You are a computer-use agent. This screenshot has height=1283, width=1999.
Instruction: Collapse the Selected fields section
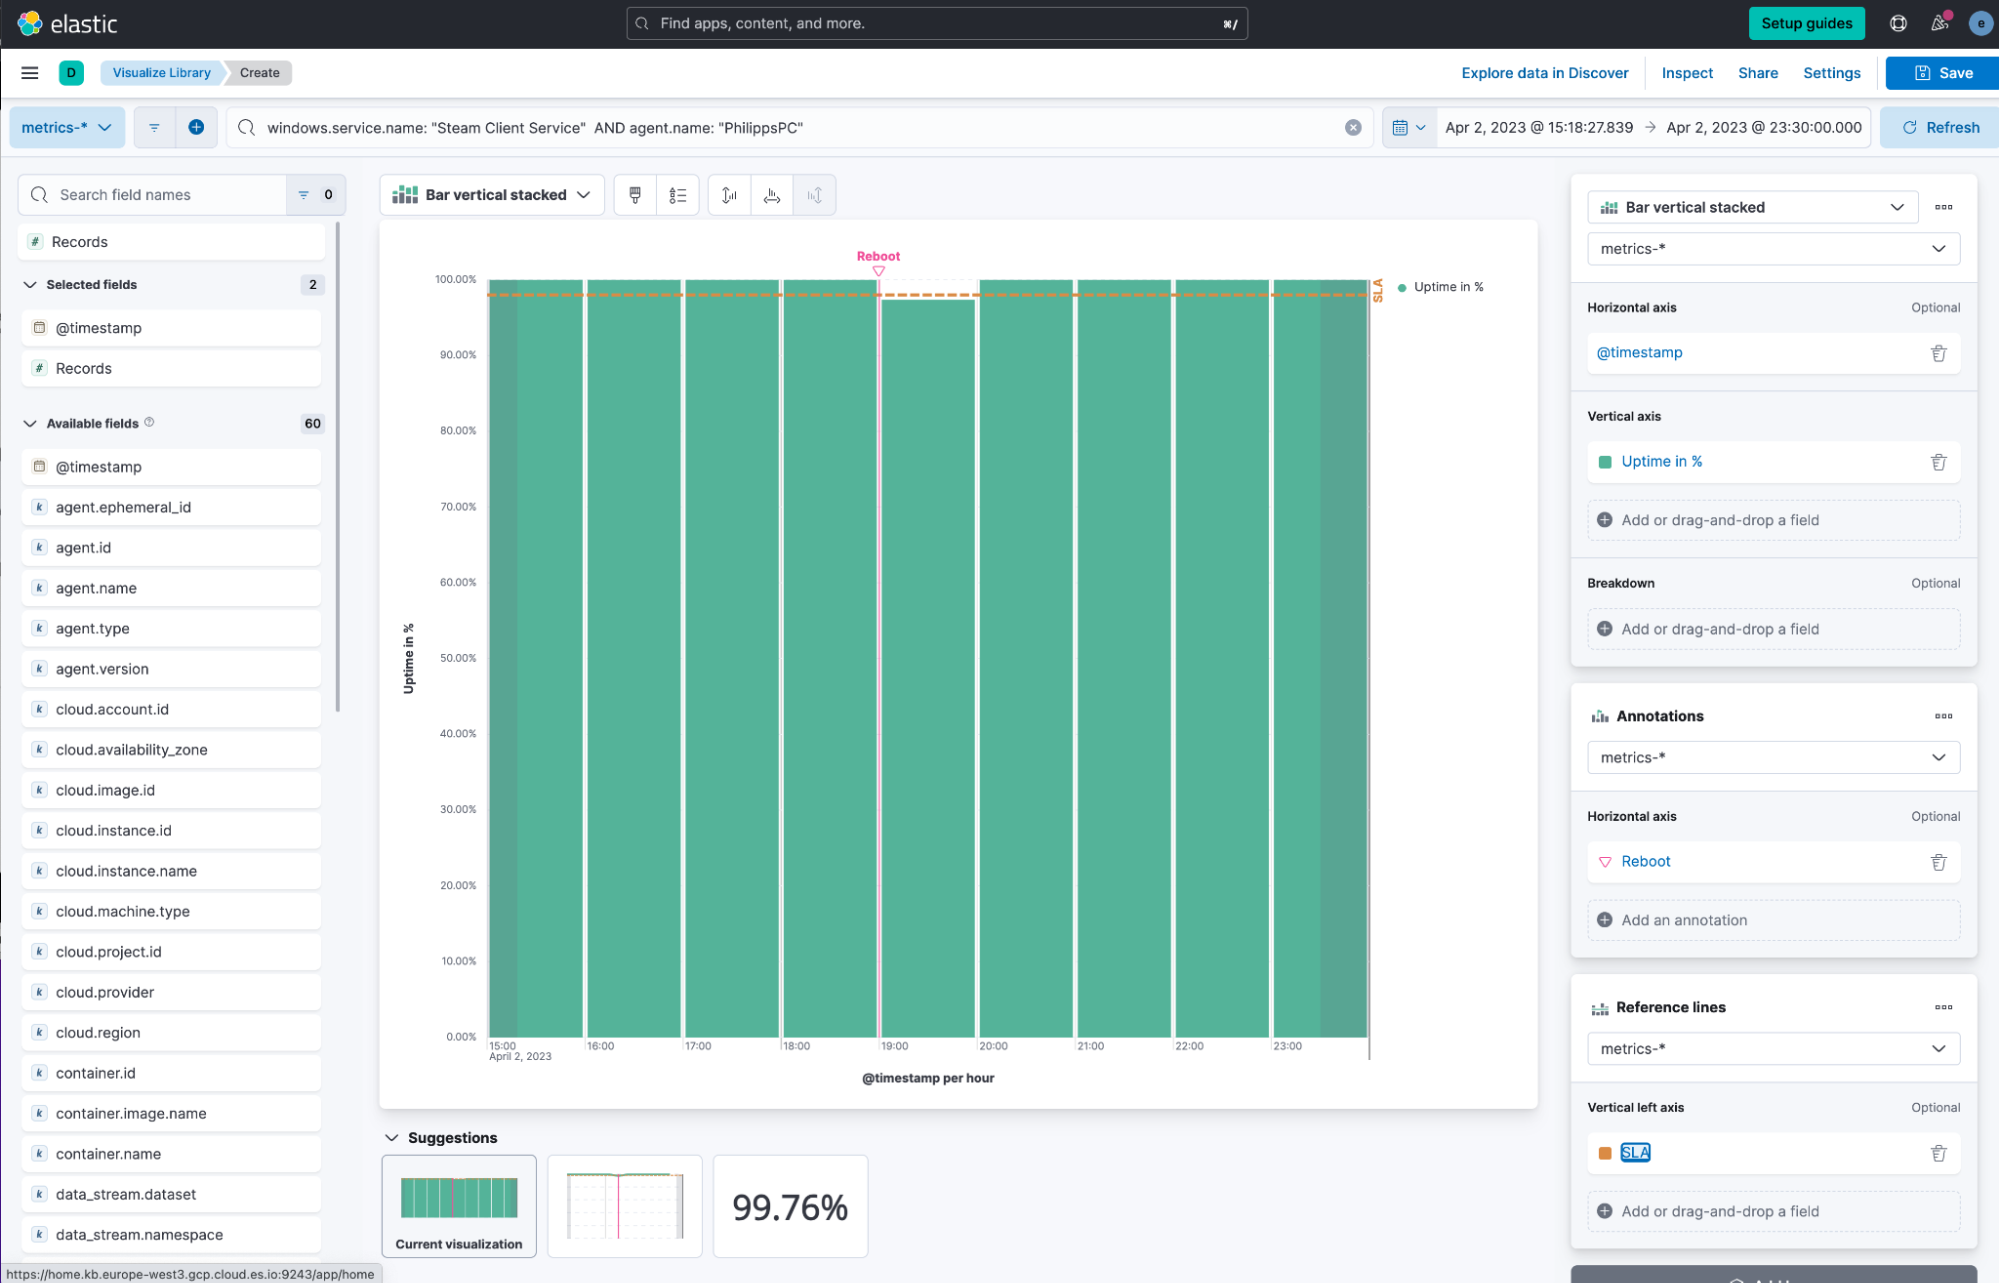point(30,285)
